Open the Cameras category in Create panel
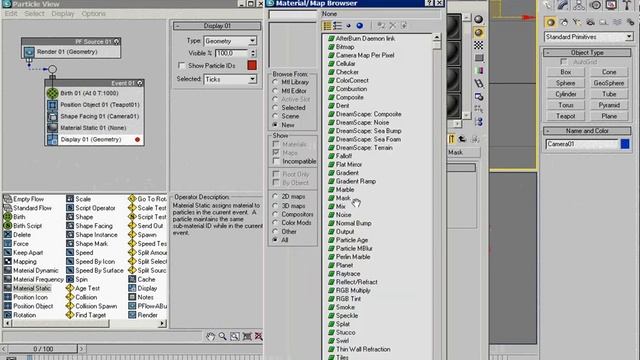 [x=591, y=22]
